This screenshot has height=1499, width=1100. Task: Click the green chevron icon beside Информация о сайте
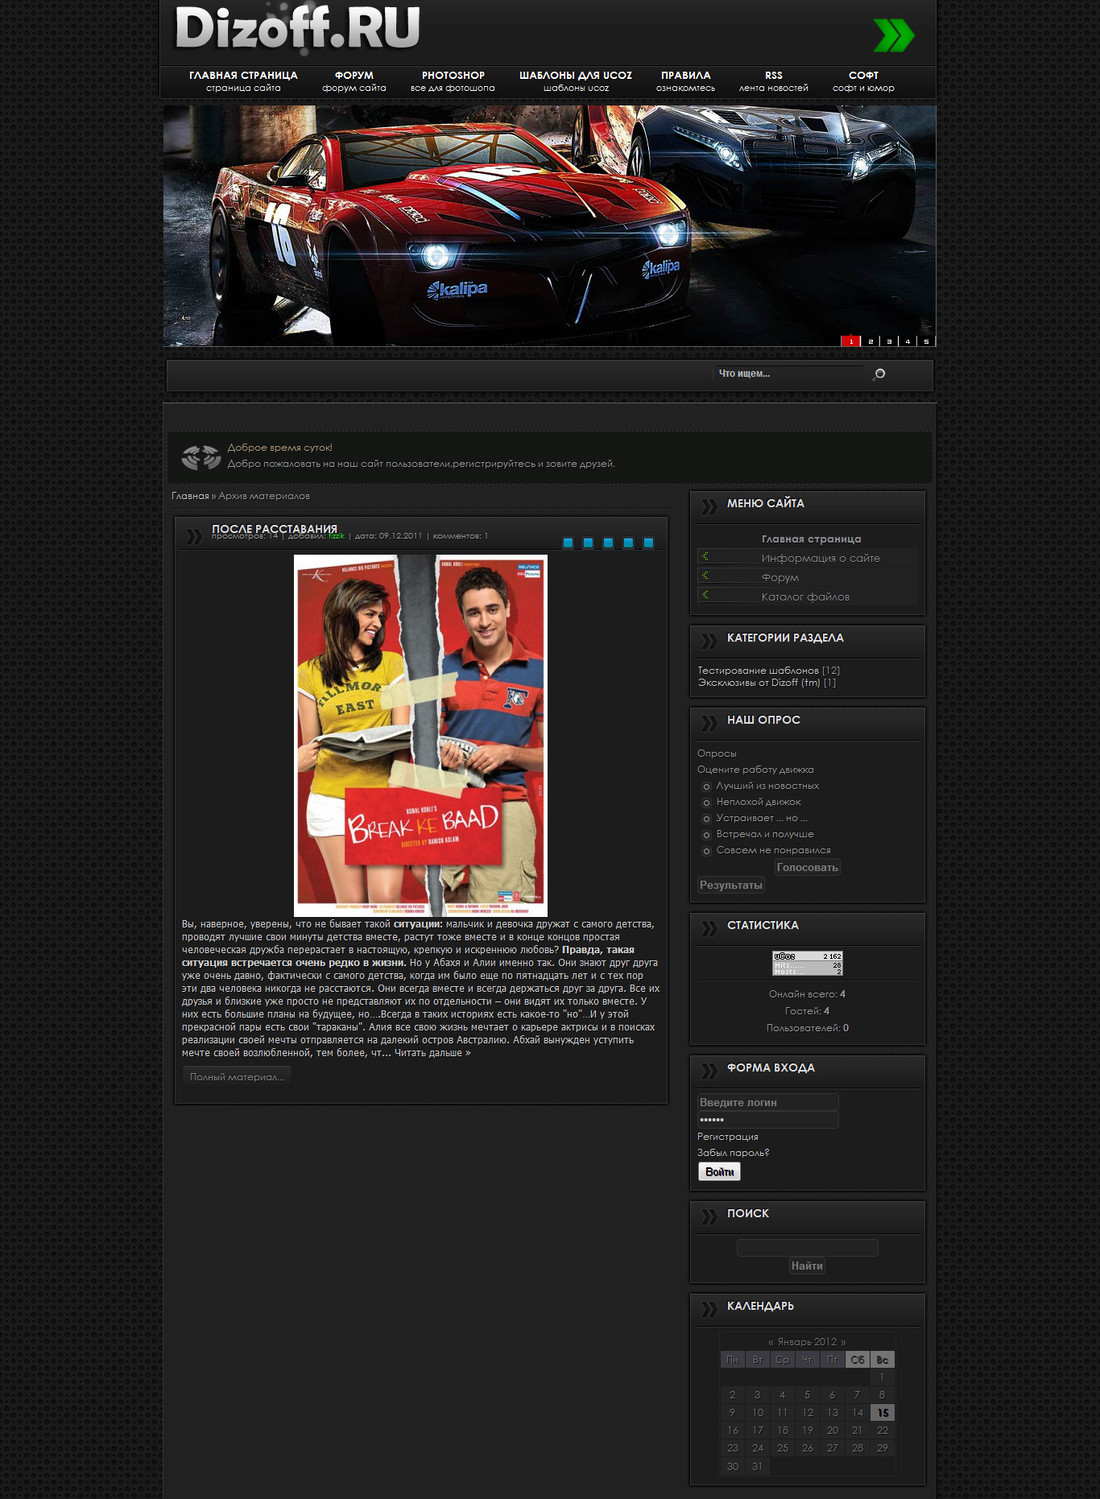(705, 557)
